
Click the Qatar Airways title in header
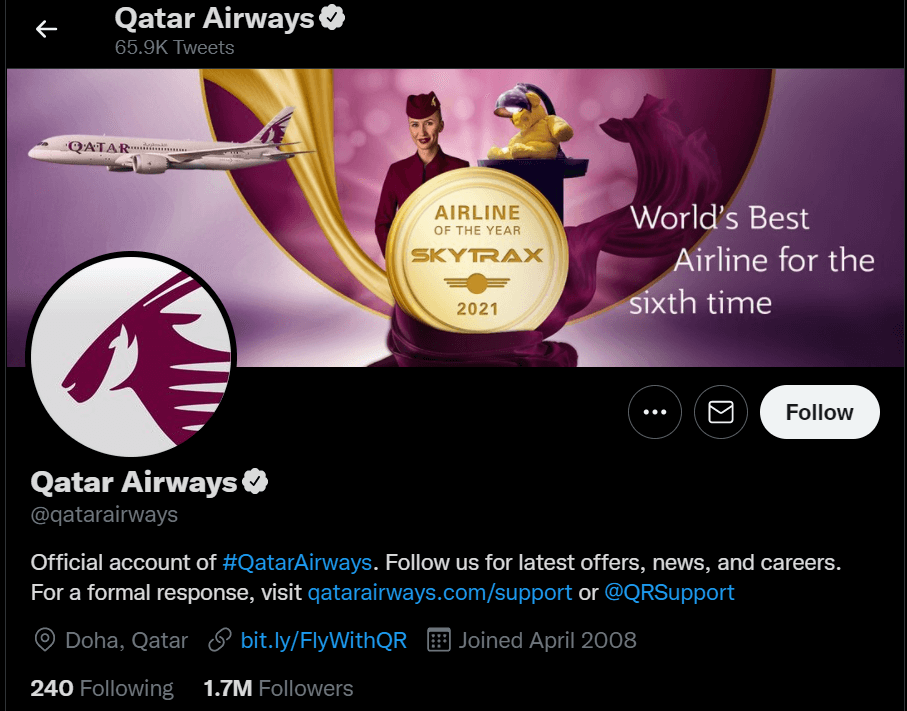(x=214, y=18)
